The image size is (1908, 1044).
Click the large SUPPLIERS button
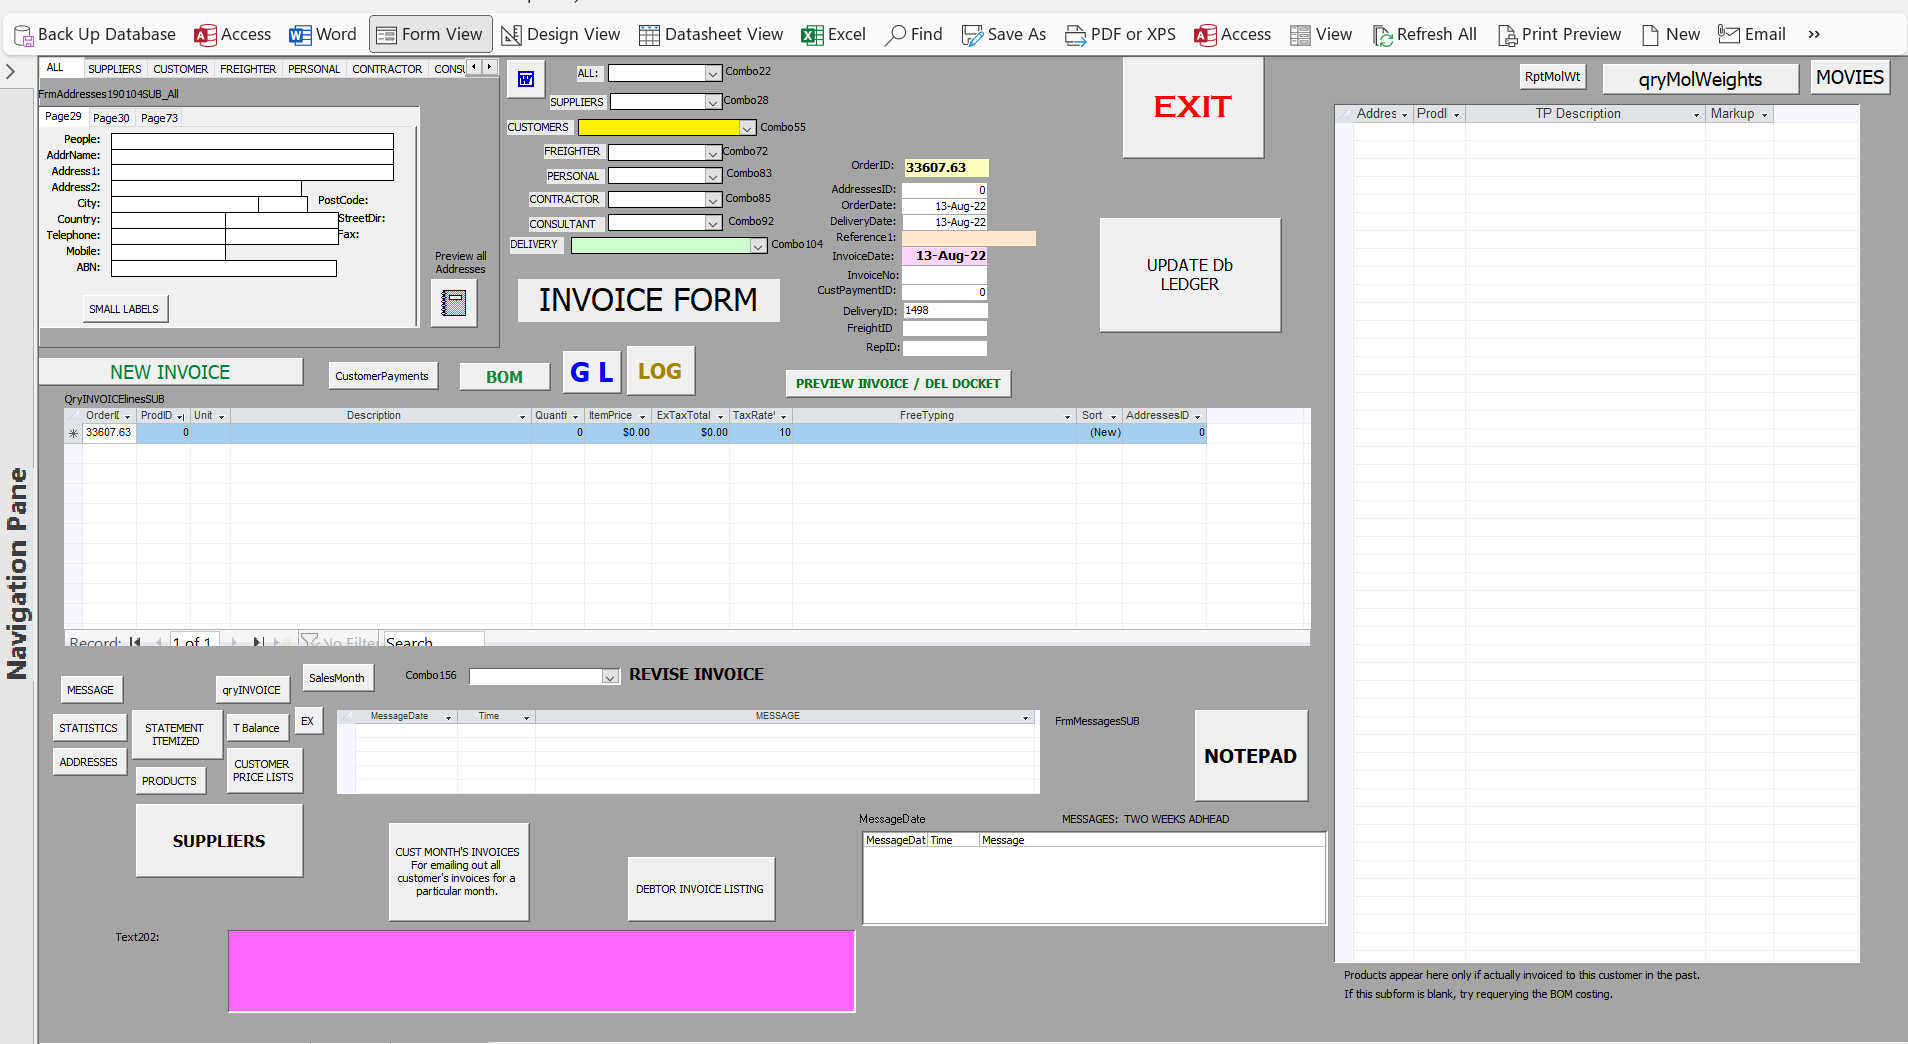pyautogui.click(x=219, y=841)
